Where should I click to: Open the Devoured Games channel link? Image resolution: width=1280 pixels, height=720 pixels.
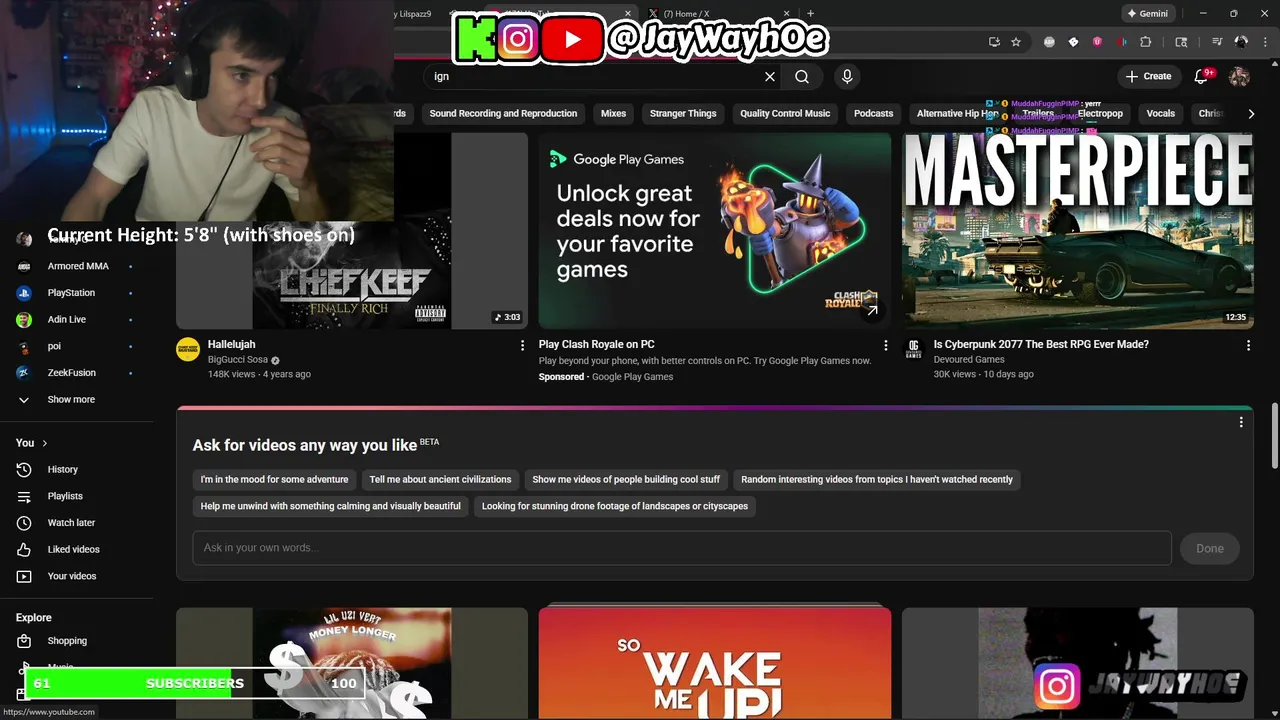point(969,360)
